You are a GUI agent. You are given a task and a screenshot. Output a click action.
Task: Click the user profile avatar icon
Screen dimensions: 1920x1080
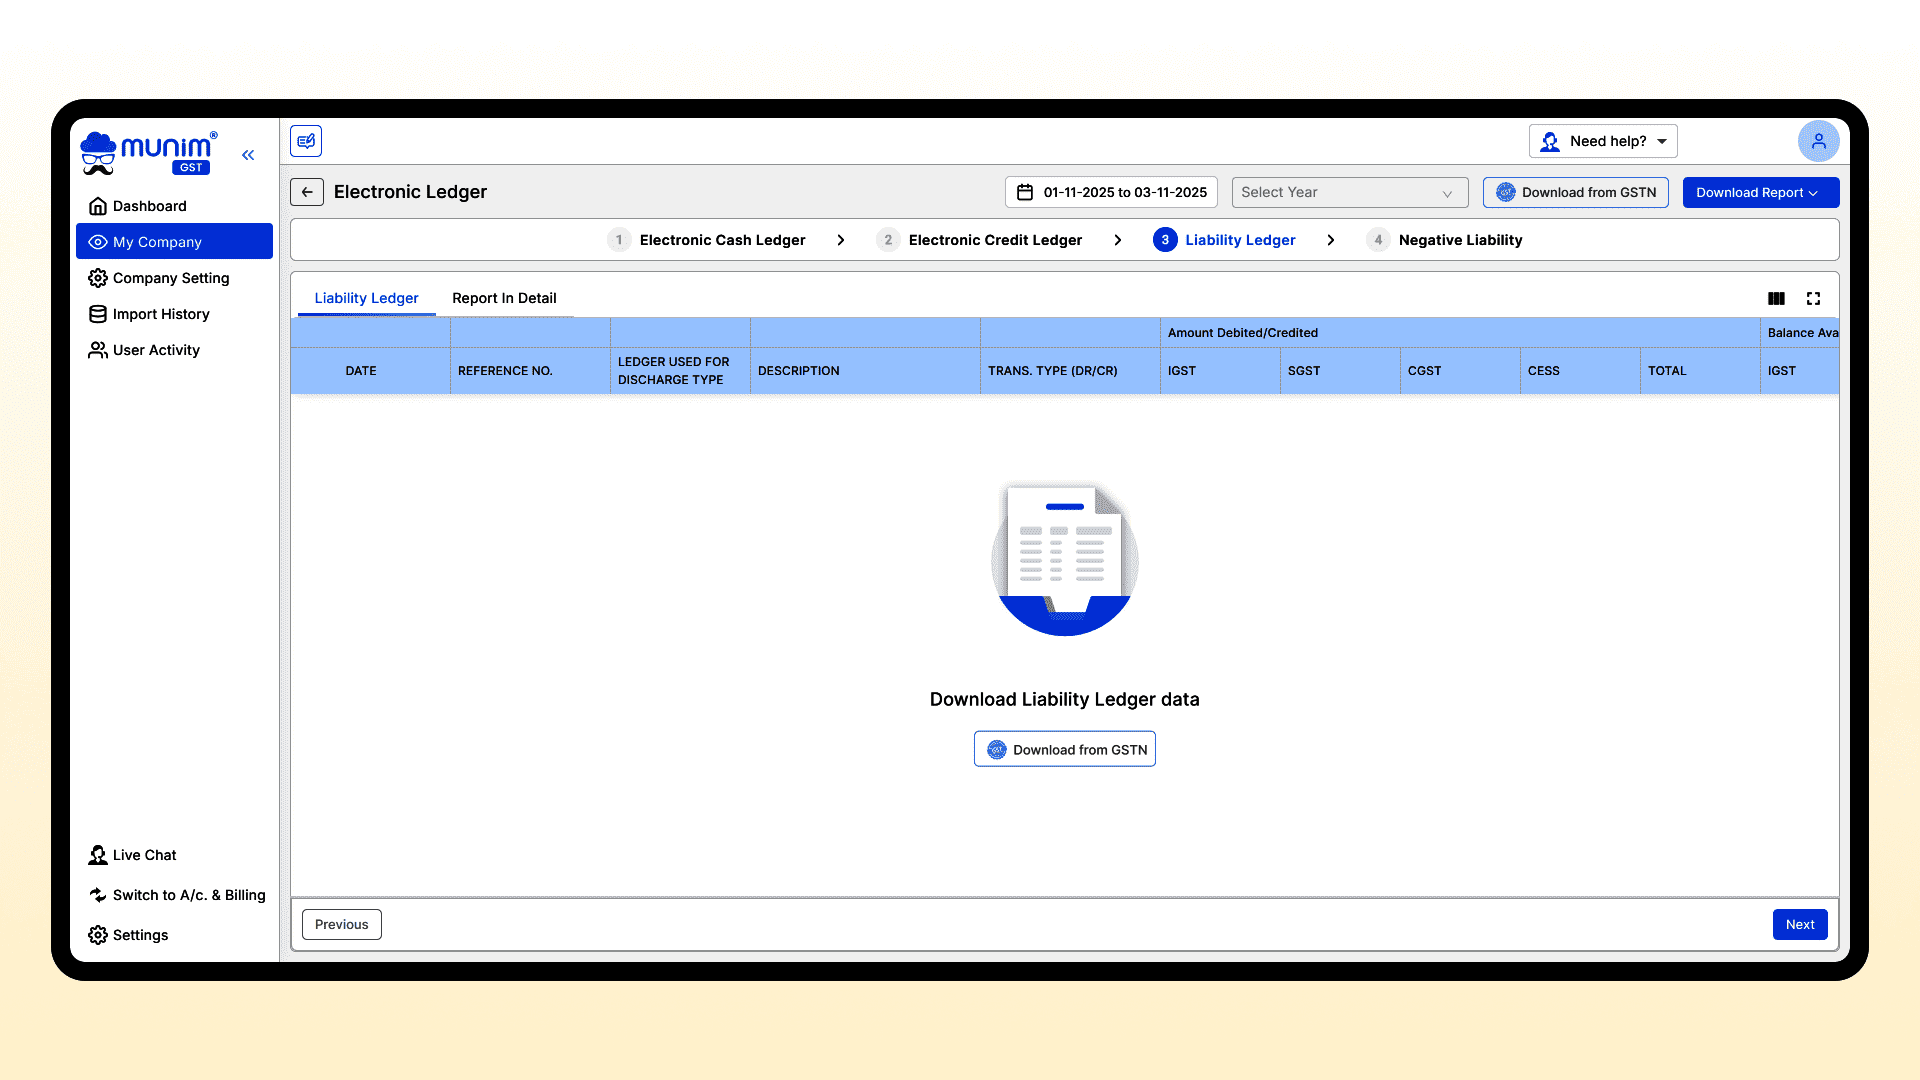coord(1818,141)
